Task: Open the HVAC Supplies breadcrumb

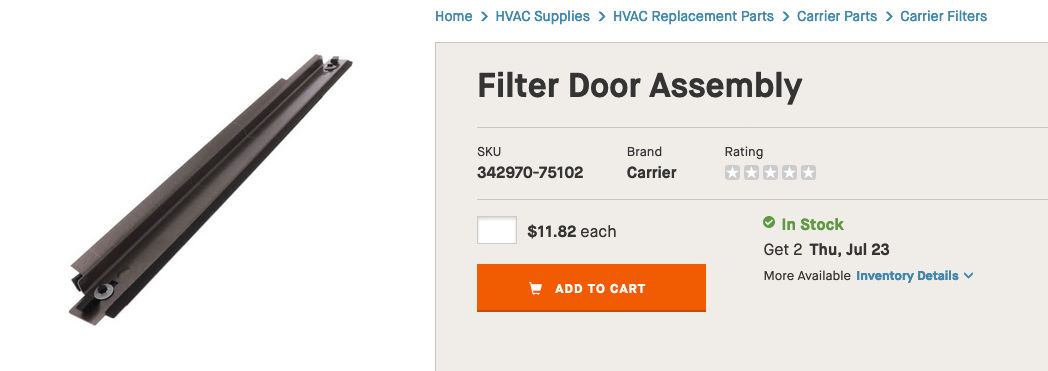Action: pyautogui.click(x=542, y=16)
